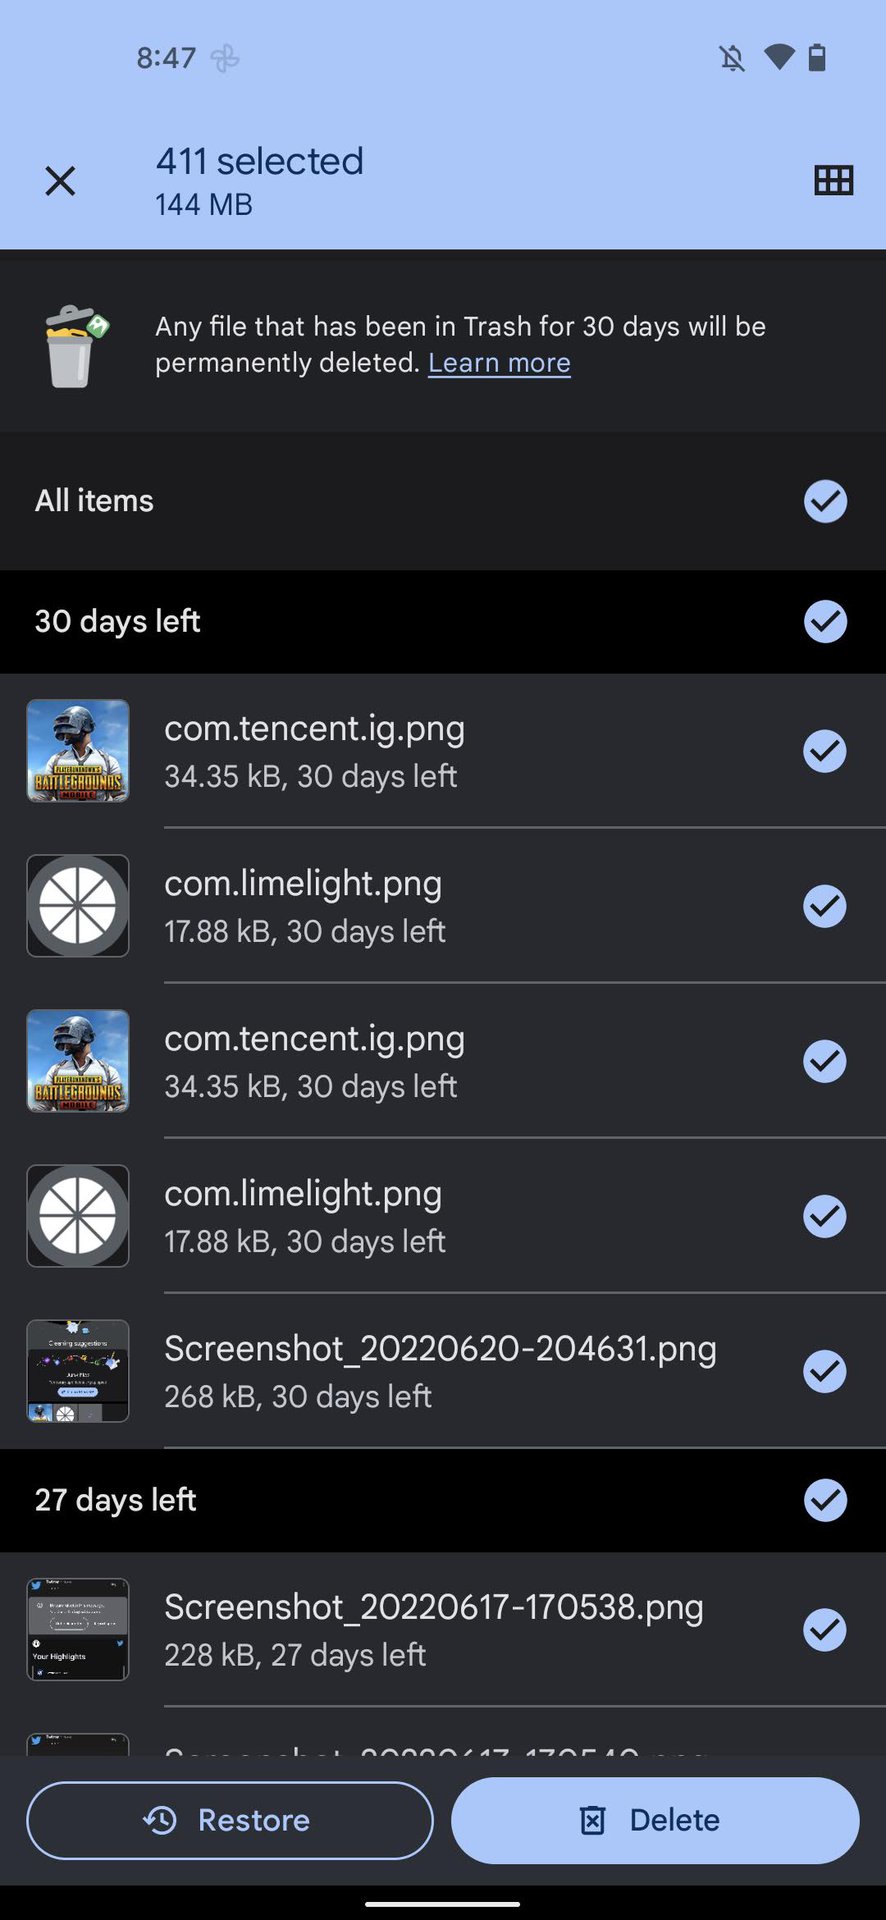Screen dimensions: 886x1920
Task: Open first limelight wheel thumbnail
Action: pyautogui.click(x=78, y=906)
